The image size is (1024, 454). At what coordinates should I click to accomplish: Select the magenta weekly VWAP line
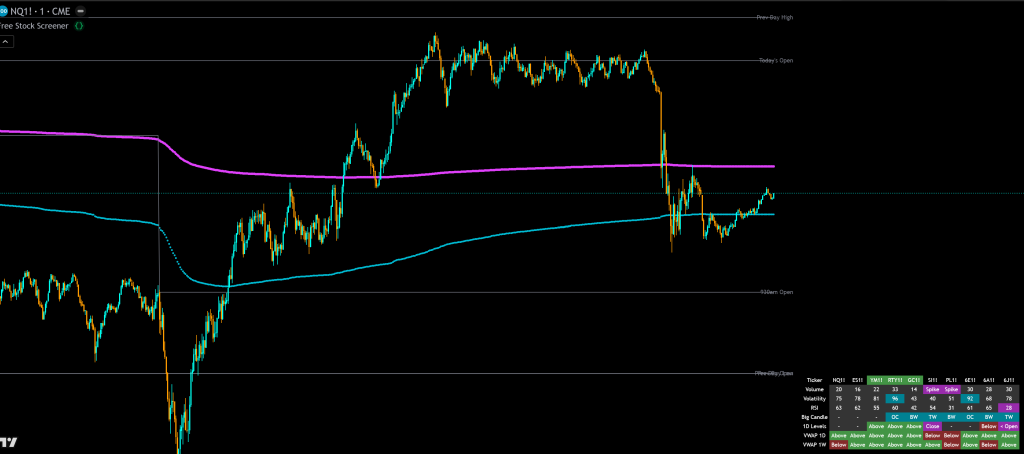[x=500, y=169]
